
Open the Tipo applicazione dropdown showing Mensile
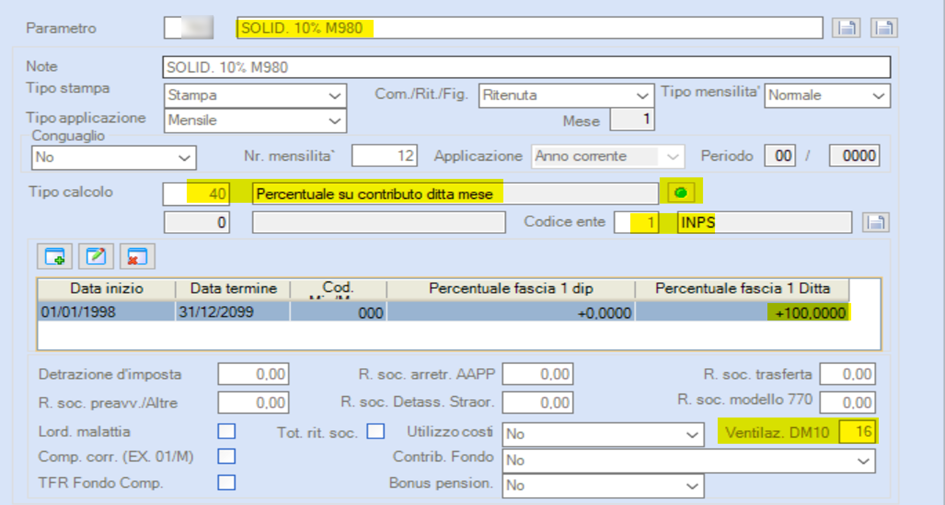[x=256, y=121]
